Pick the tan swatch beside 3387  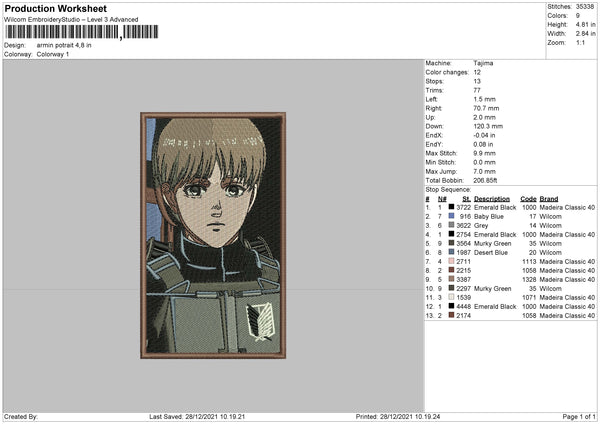(x=451, y=279)
